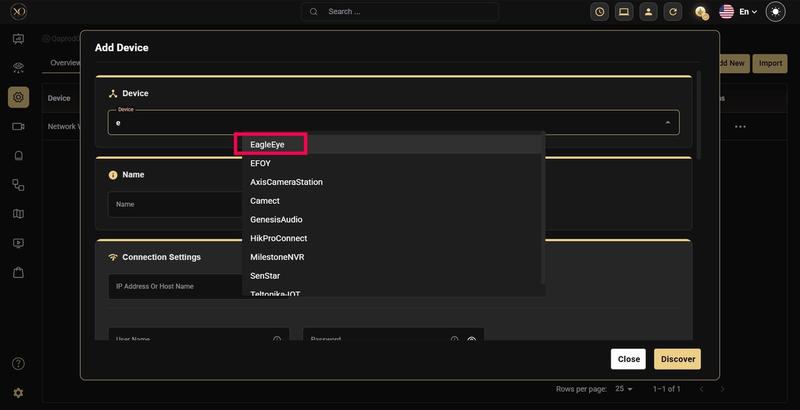Open the video playback icon in sidebar

click(x=18, y=243)
